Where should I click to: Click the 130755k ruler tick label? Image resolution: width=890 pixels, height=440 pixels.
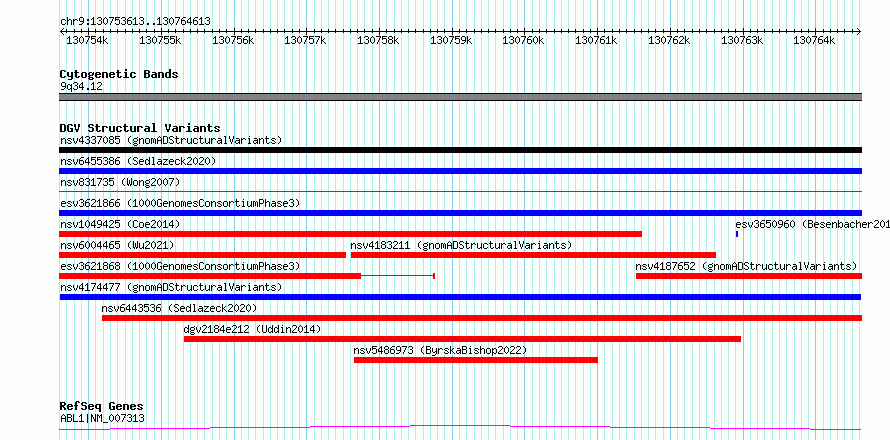click(x=161, y=40)
